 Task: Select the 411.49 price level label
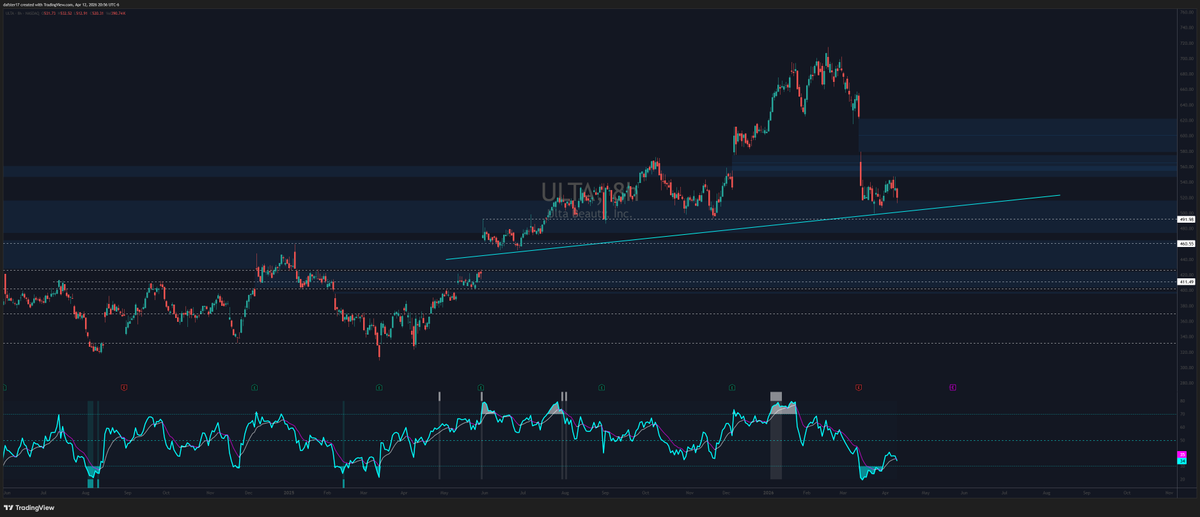(1188, 282)
